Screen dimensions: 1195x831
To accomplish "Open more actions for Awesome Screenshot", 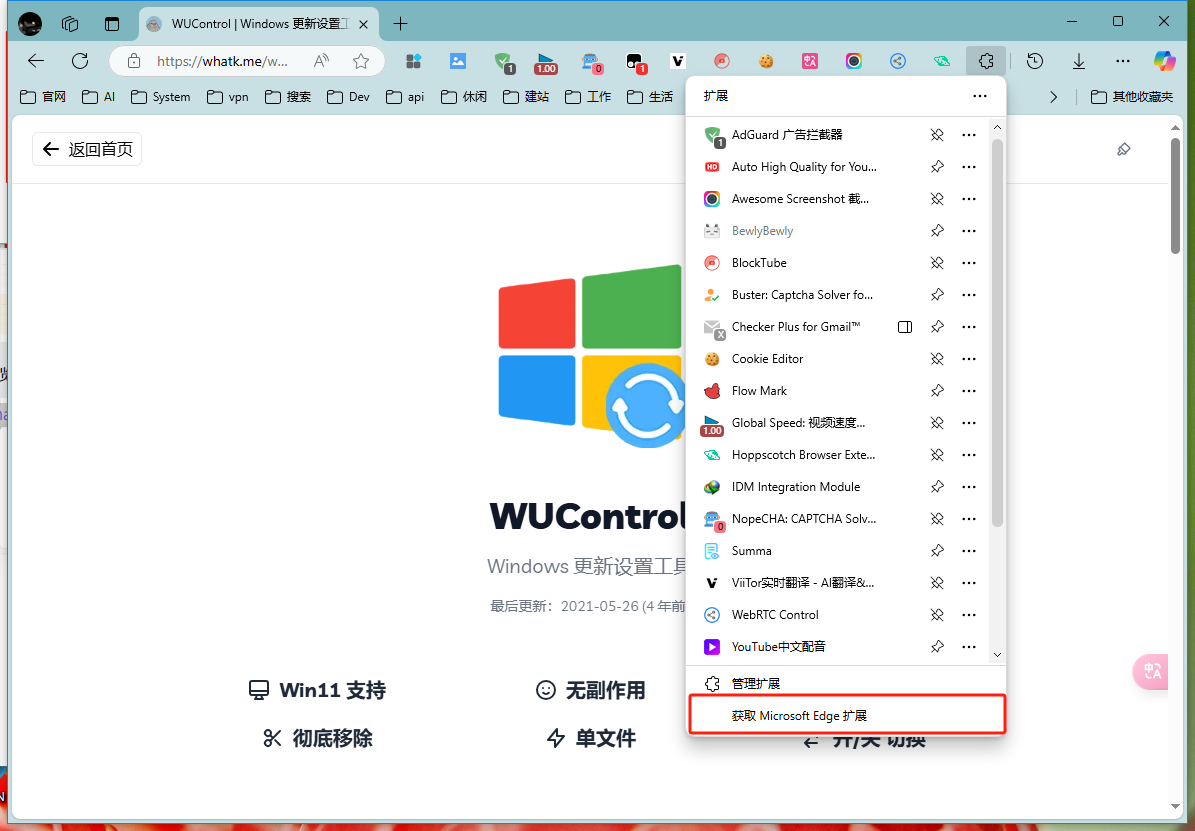I will coord(969,199).
